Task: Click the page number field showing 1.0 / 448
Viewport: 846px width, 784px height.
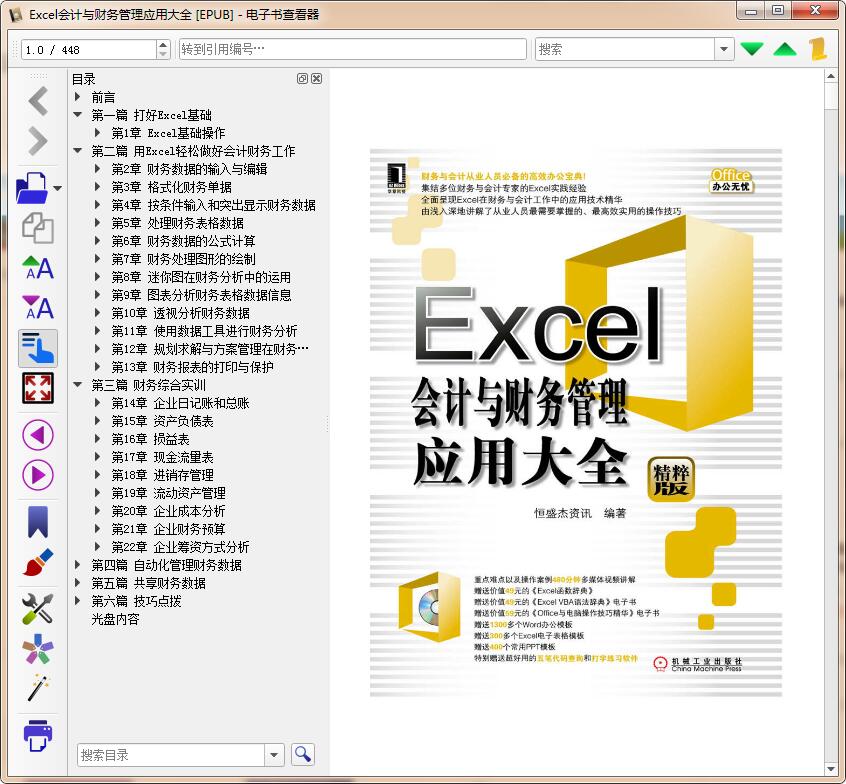Action: pos(89,50)
